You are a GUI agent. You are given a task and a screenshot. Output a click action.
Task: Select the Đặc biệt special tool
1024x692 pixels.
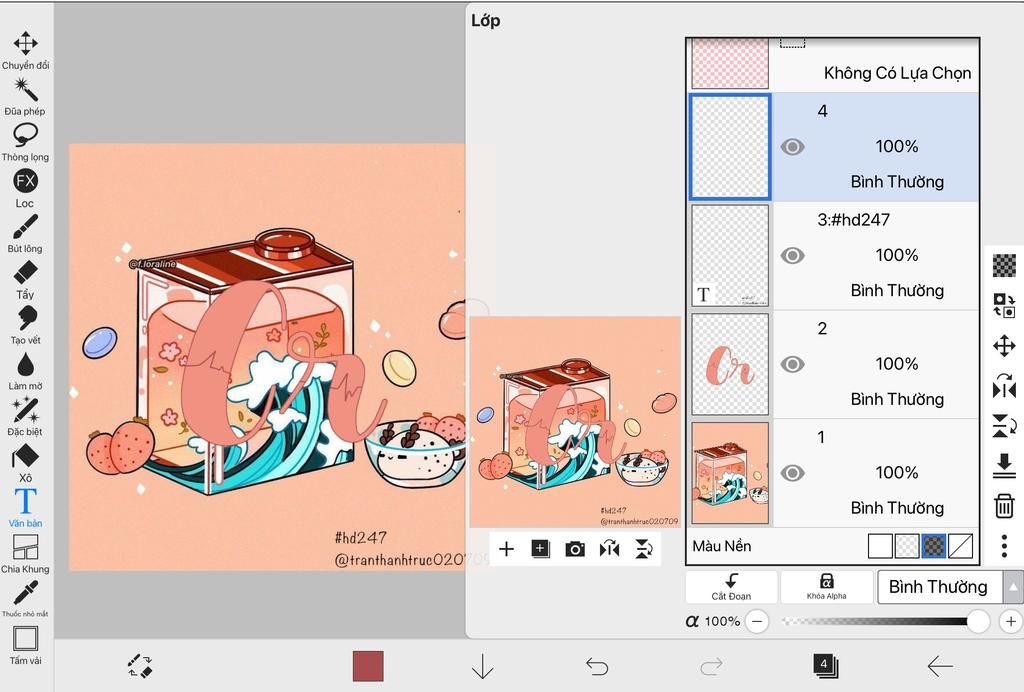(x=25, y=417)
